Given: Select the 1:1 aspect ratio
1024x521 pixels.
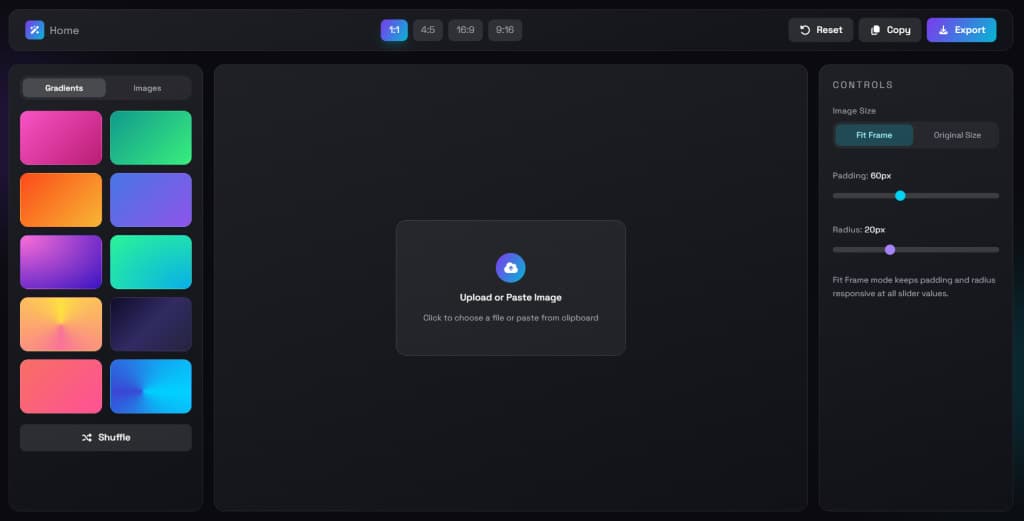Looking at the screenshot, I should tap(394, 30).
